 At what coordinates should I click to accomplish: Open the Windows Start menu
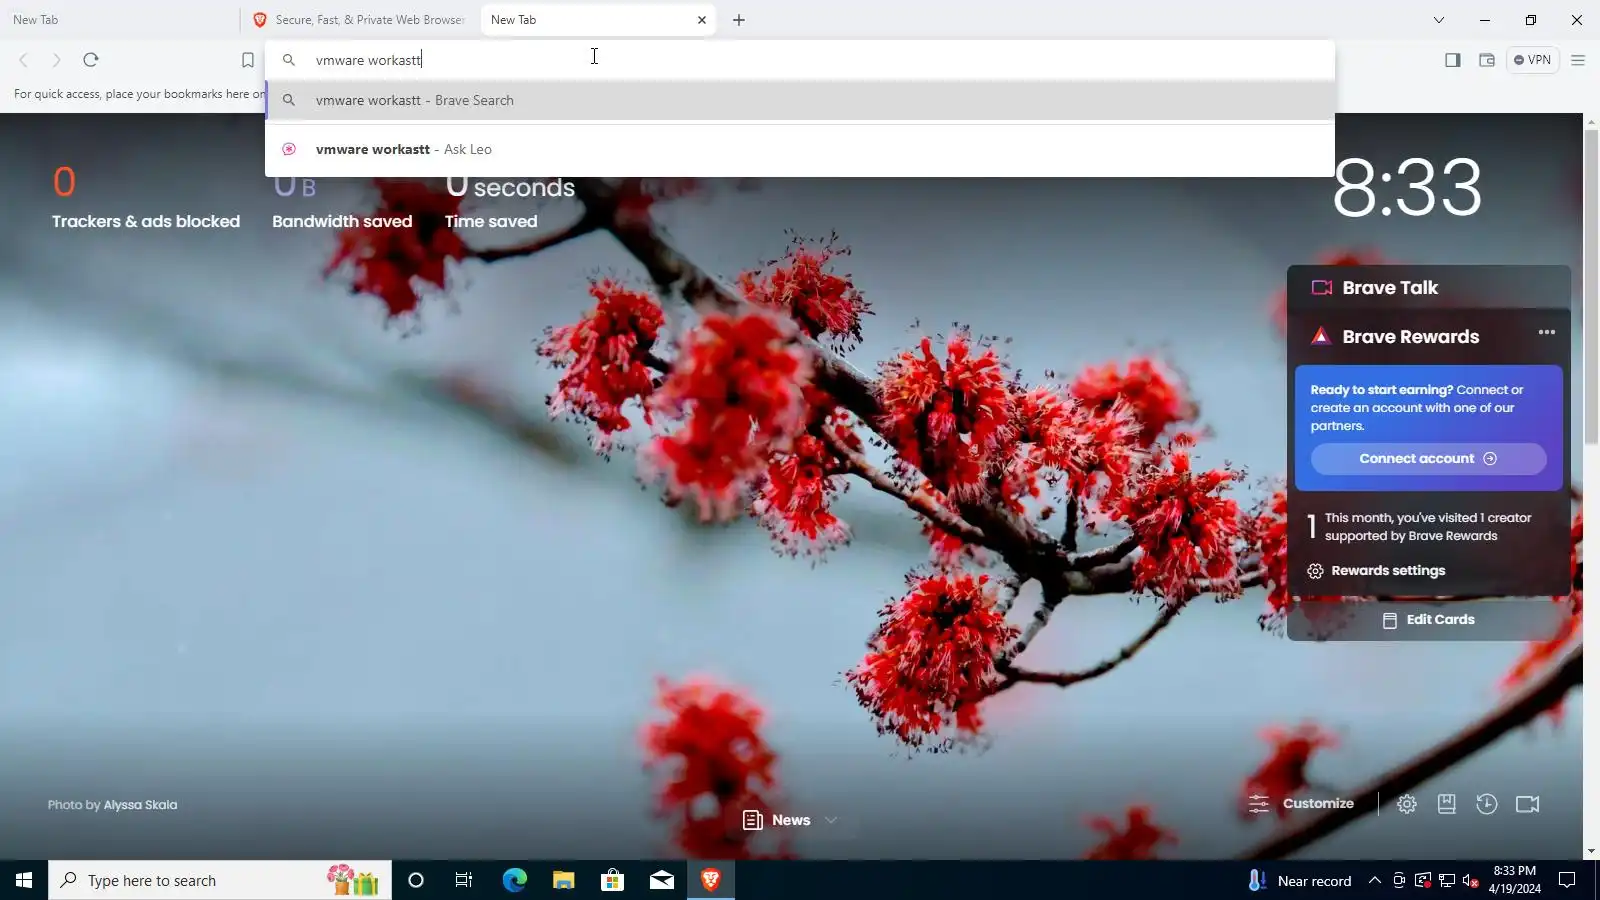tap(24, 880)
